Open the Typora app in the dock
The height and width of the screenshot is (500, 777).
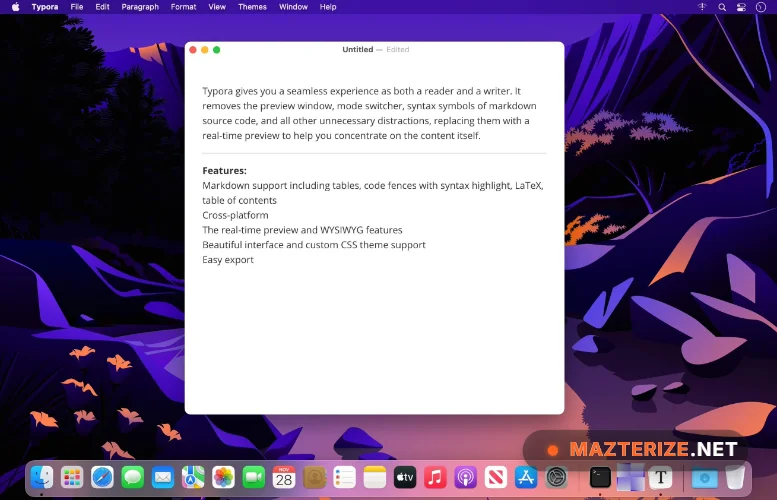660,478
